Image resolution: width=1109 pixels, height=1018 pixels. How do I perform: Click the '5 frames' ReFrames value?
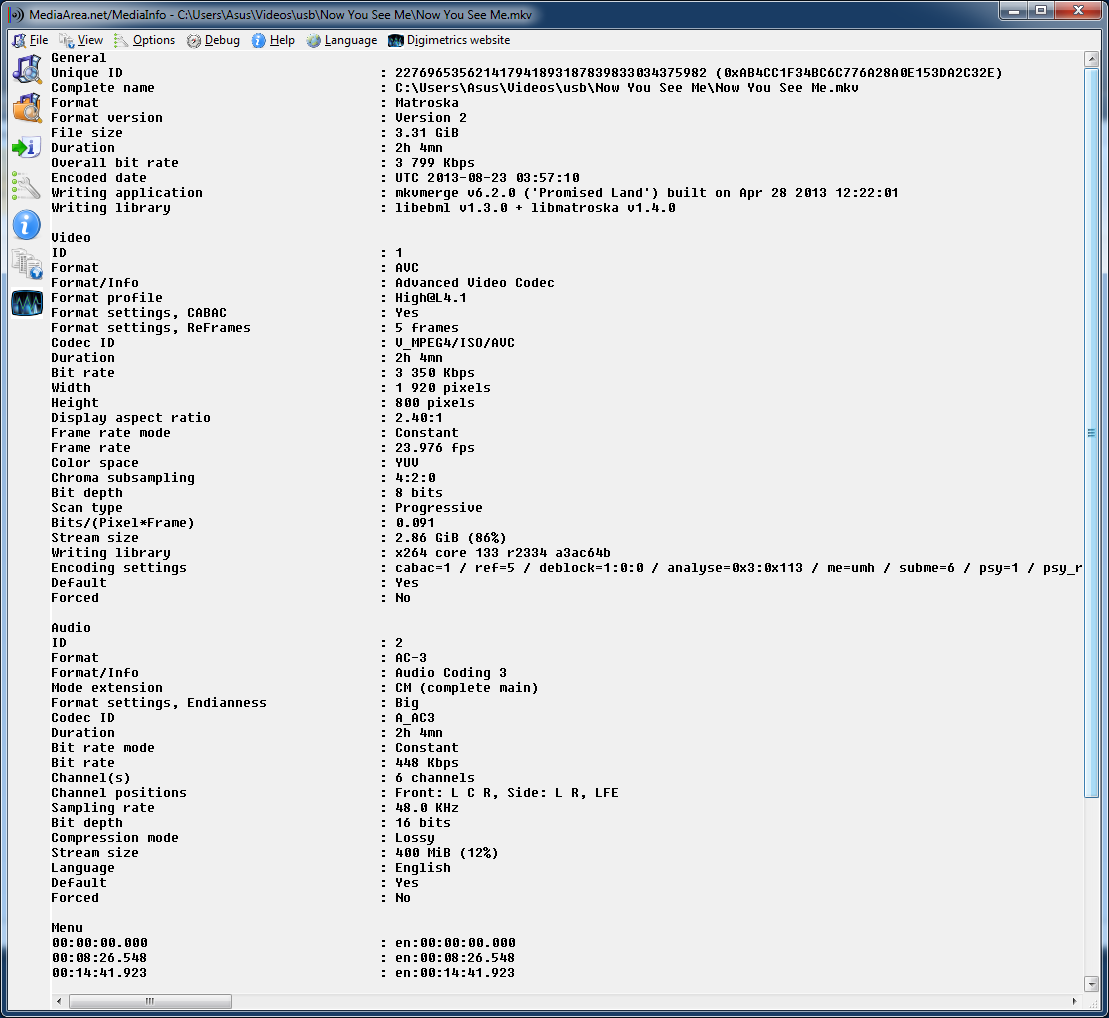426,328
